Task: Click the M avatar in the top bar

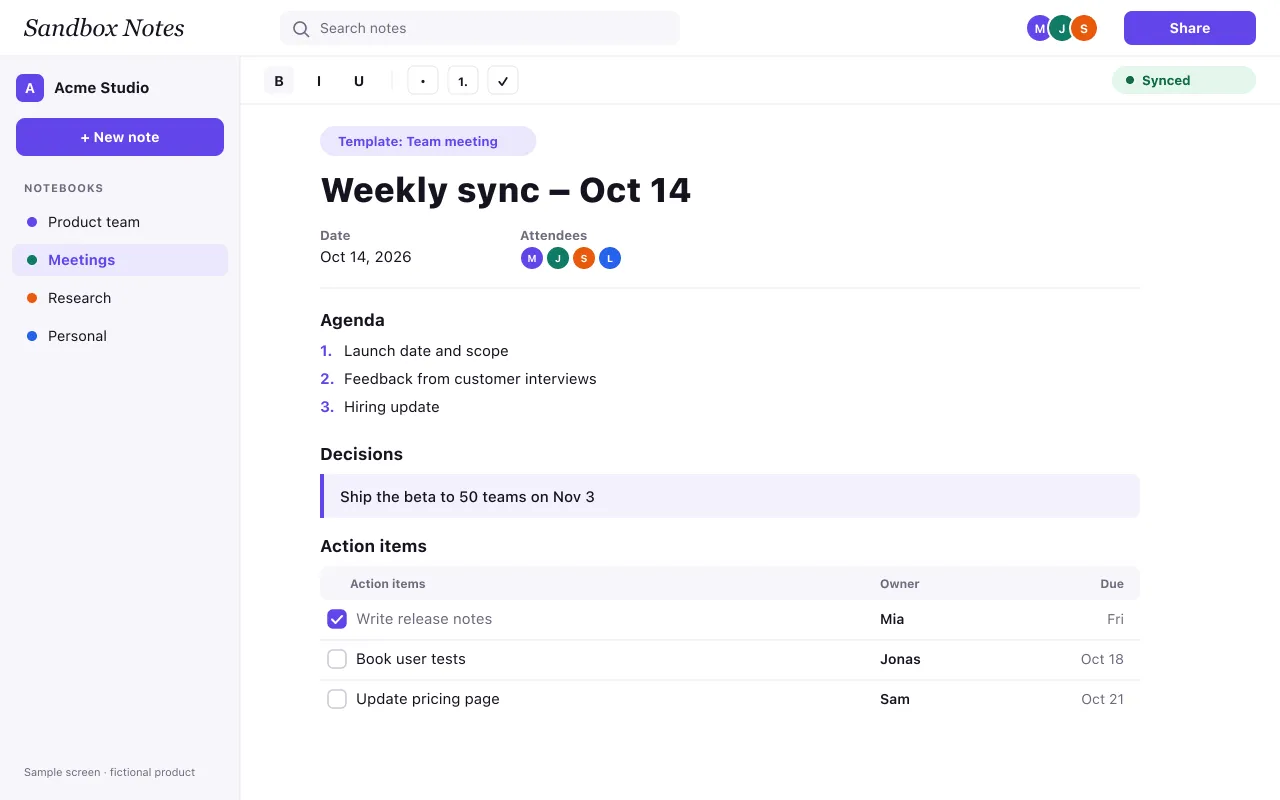Action: coord(1040,28)
